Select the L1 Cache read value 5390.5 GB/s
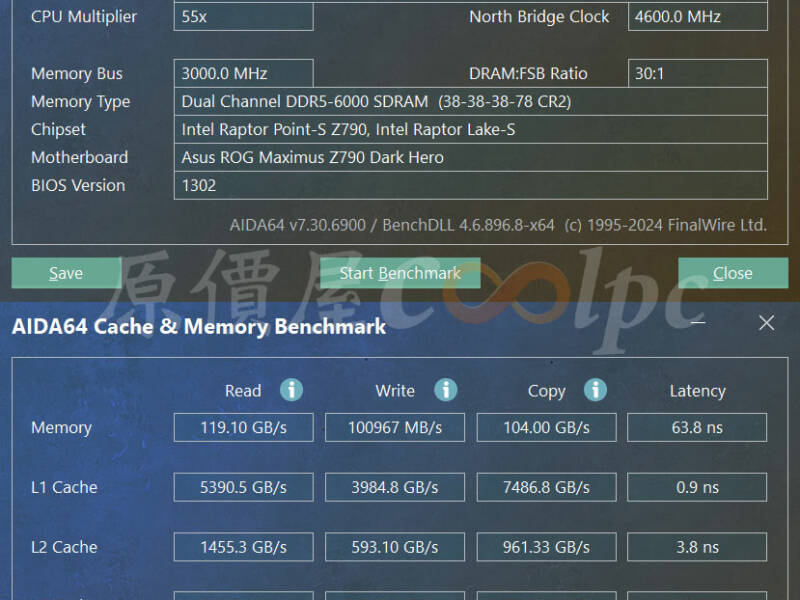Screen dimensions: 800x600 [243, 487]
